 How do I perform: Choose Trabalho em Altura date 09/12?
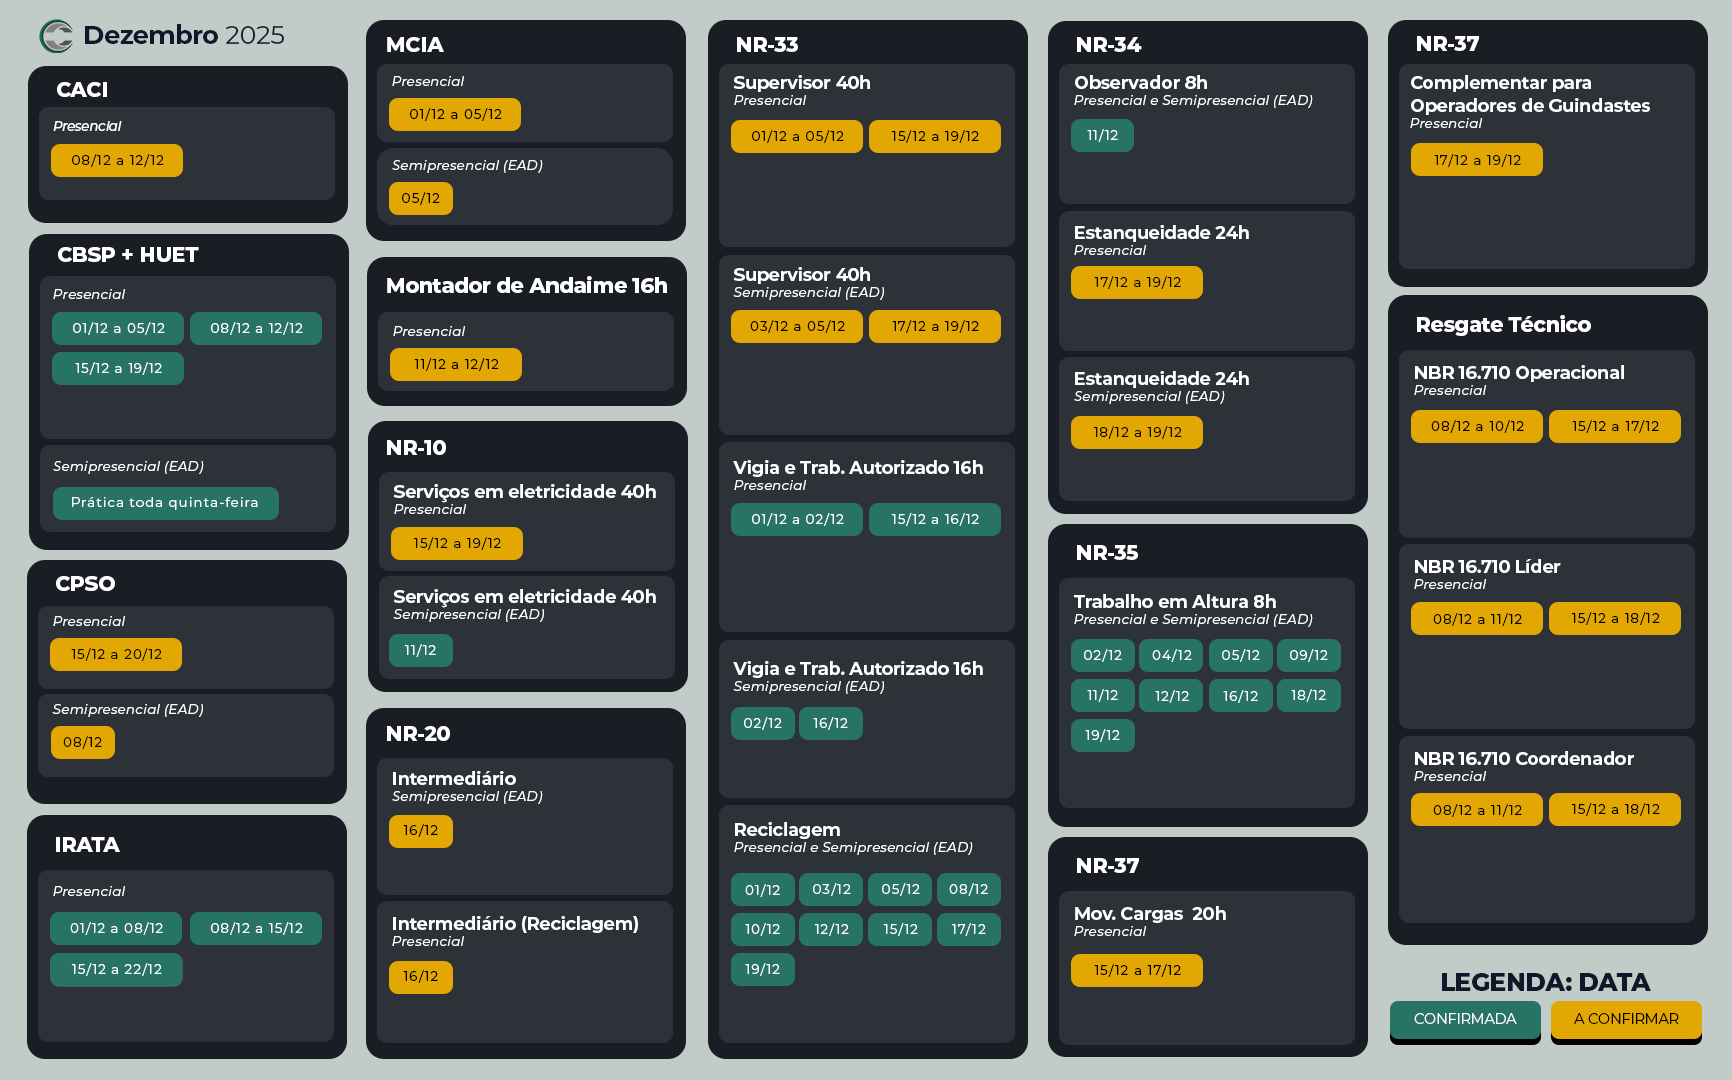[1308, 655]
